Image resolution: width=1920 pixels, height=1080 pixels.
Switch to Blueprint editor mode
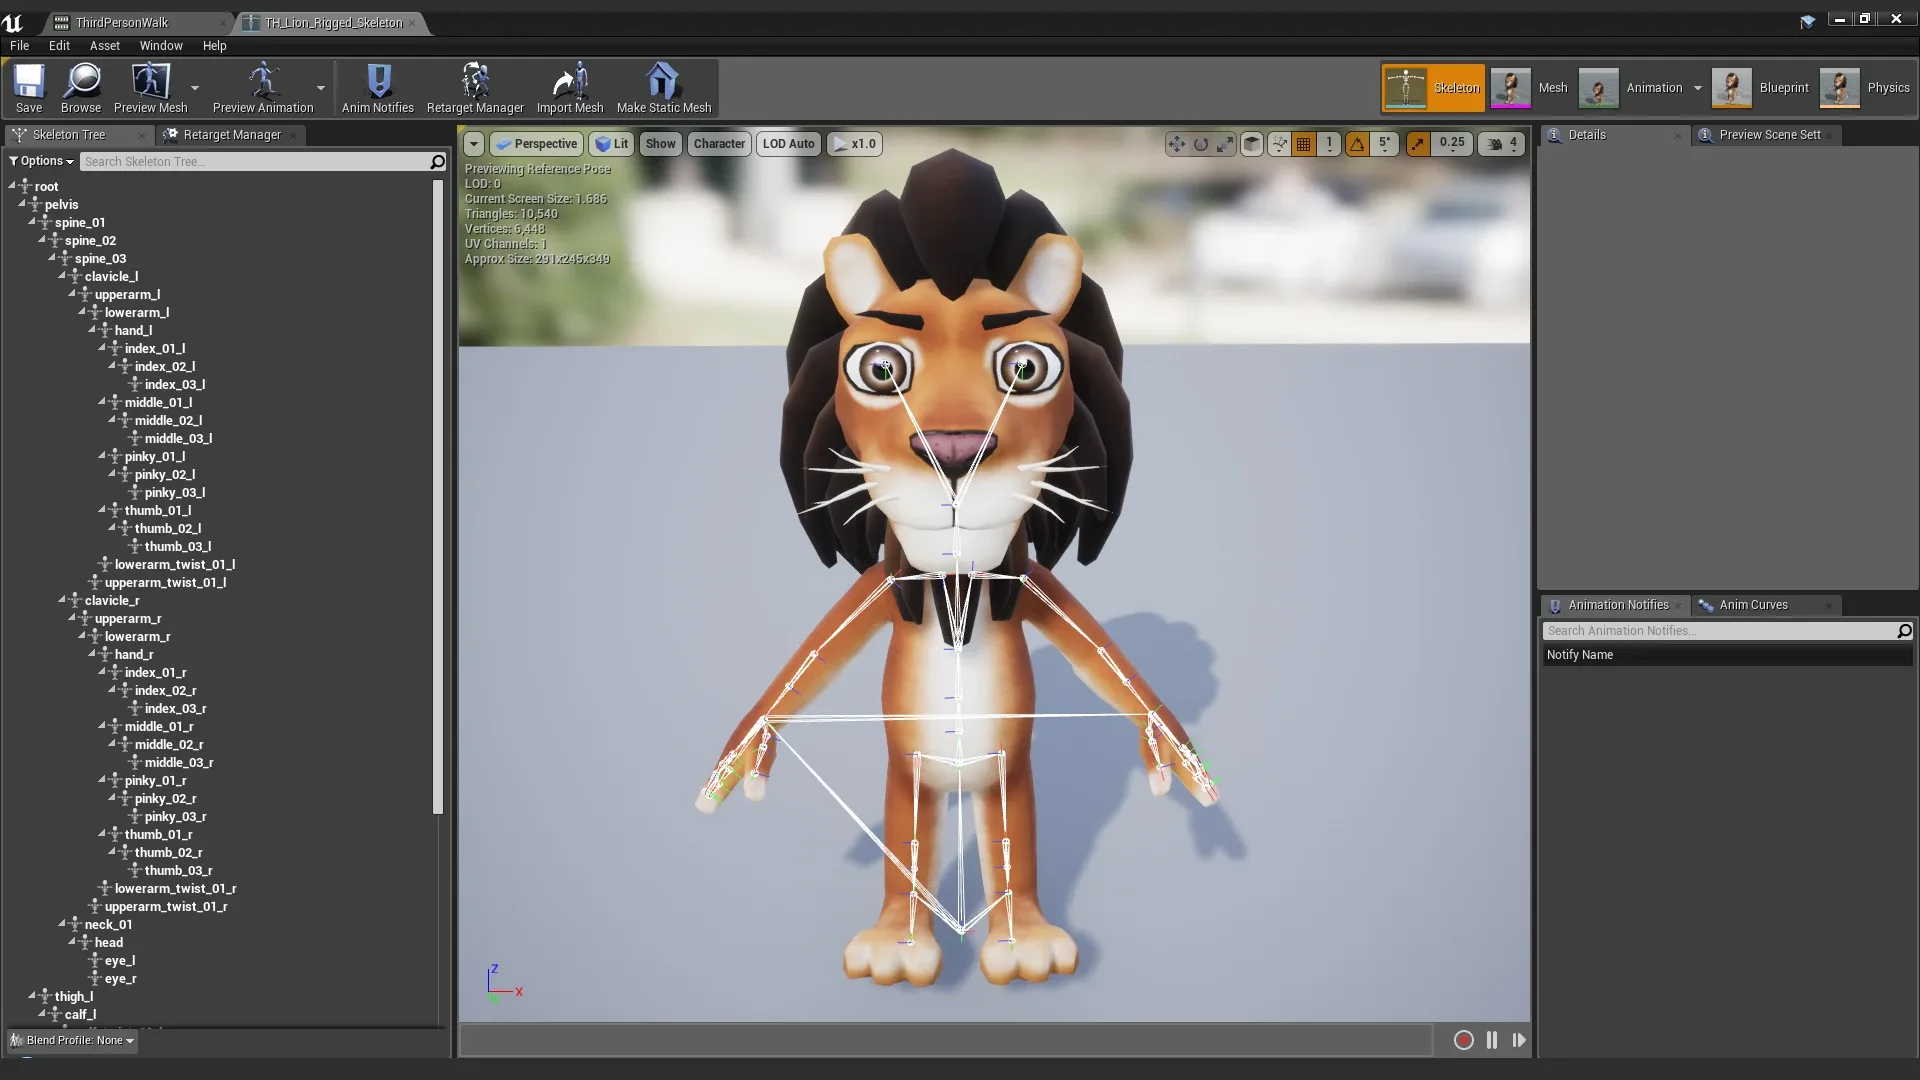pos(1761,88)
